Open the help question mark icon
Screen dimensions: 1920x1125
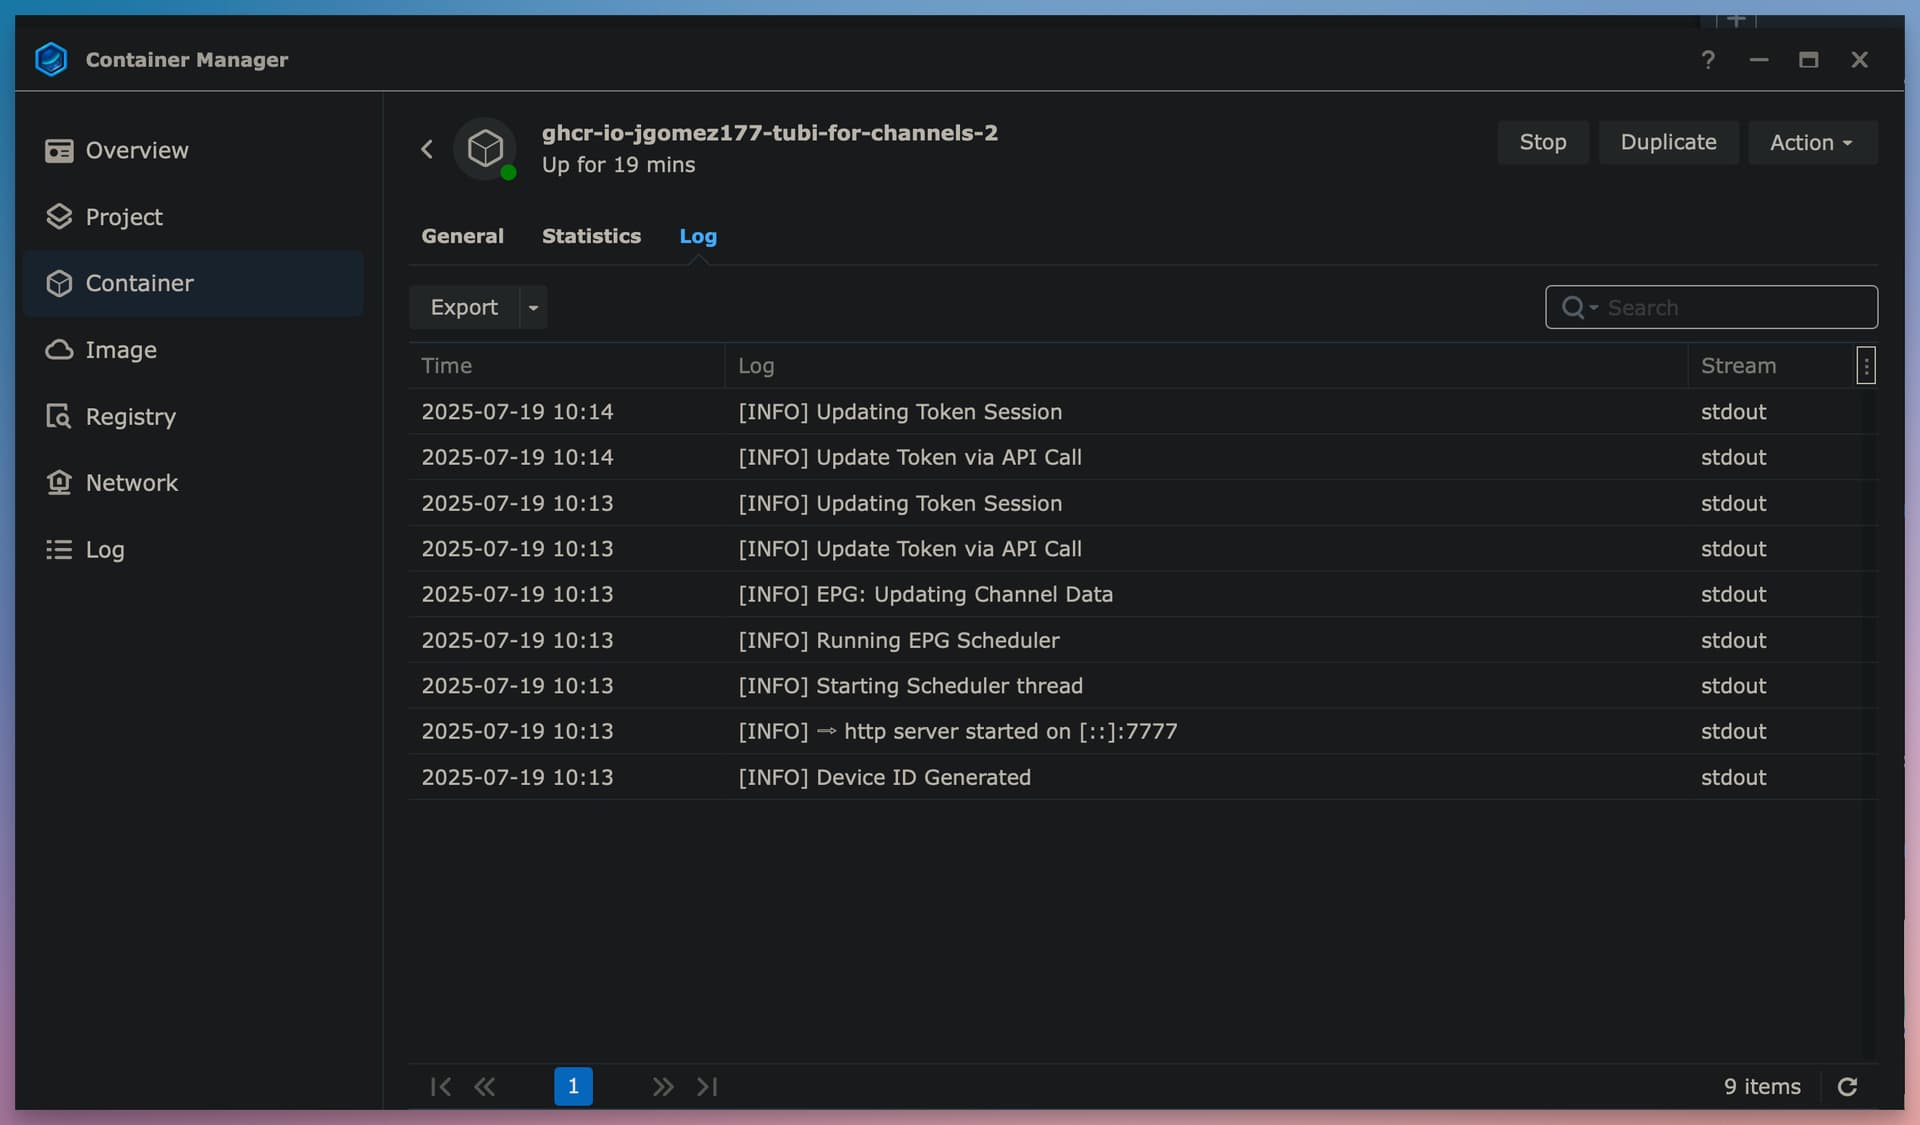(1708, 60)
